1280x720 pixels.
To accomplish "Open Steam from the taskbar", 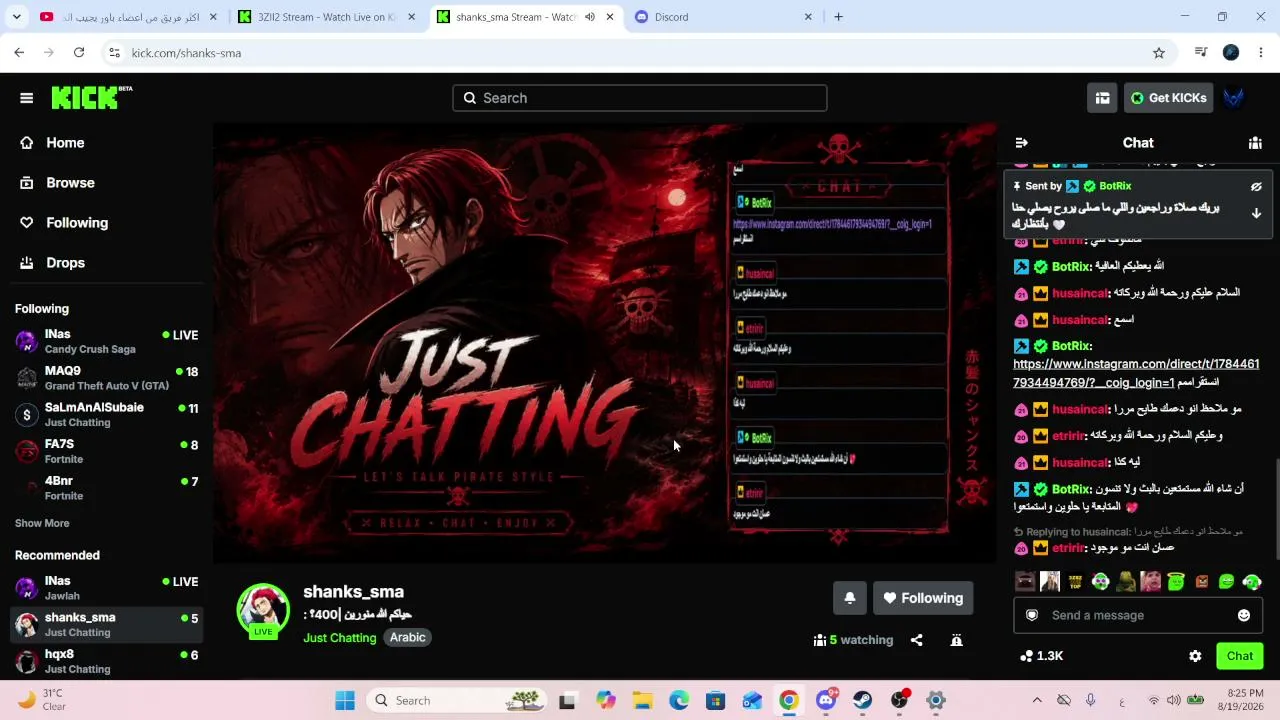I will pos(862,700).
